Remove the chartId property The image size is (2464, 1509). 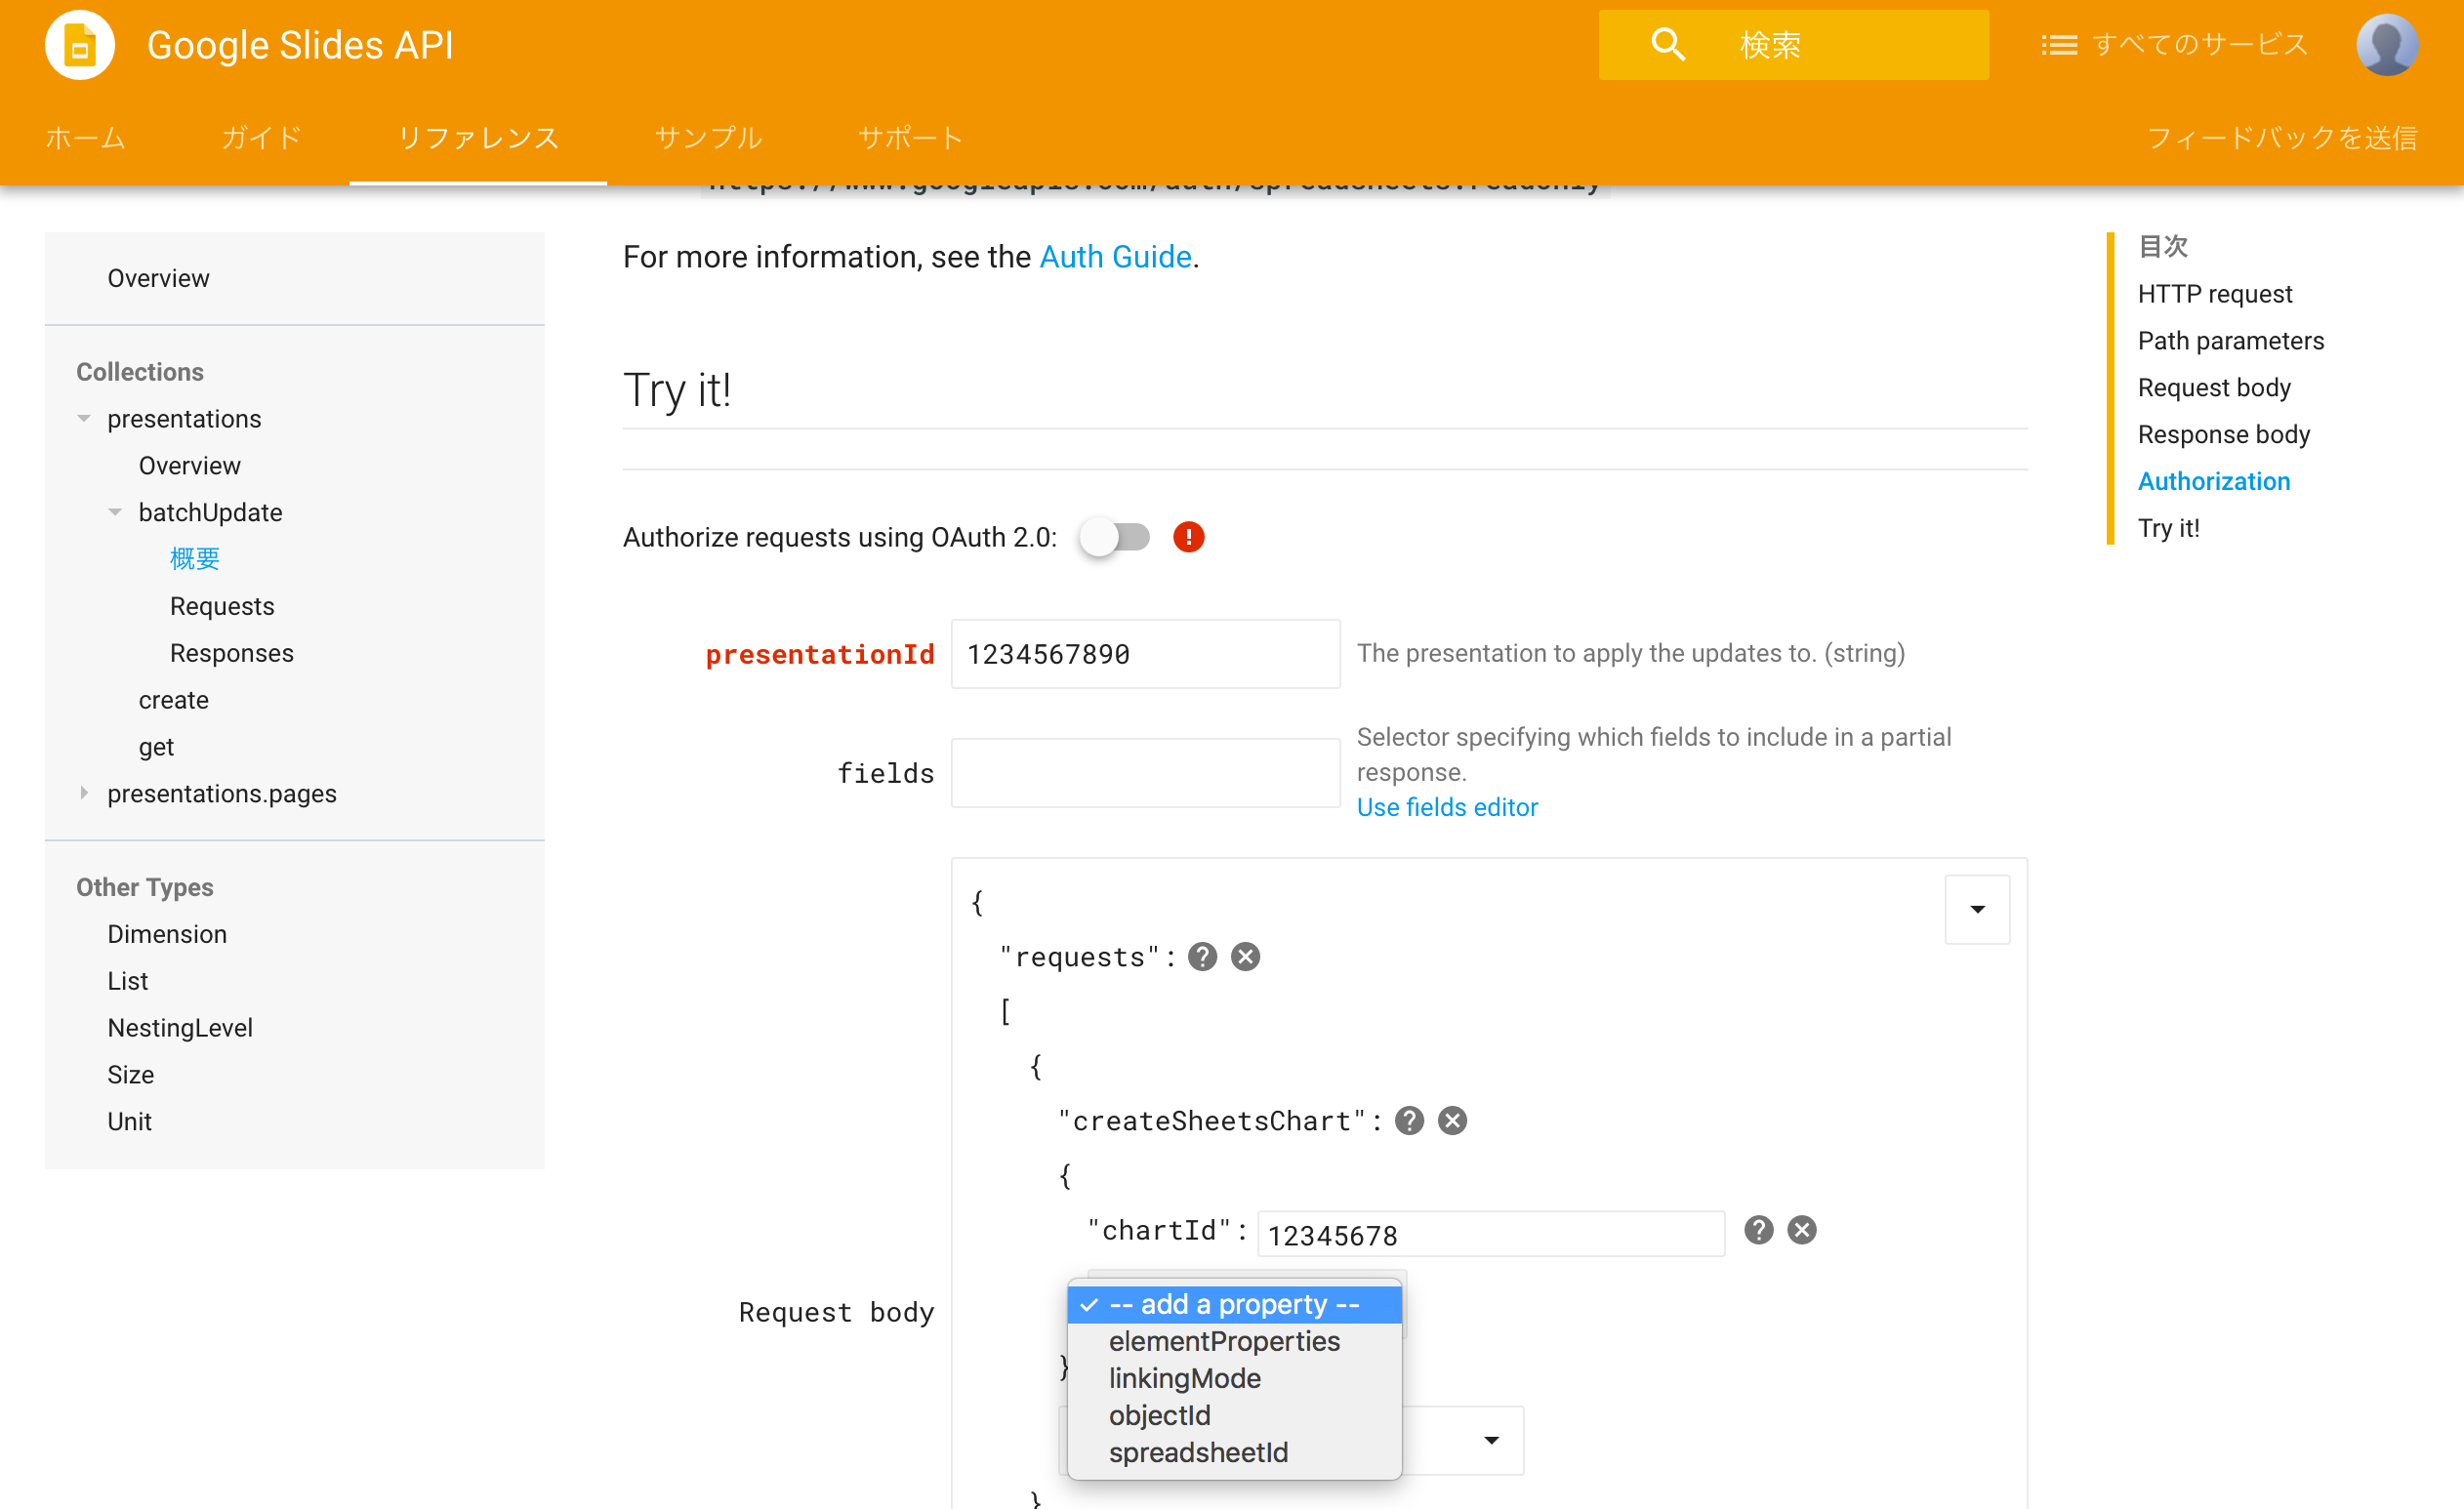pos(1801,1230)
